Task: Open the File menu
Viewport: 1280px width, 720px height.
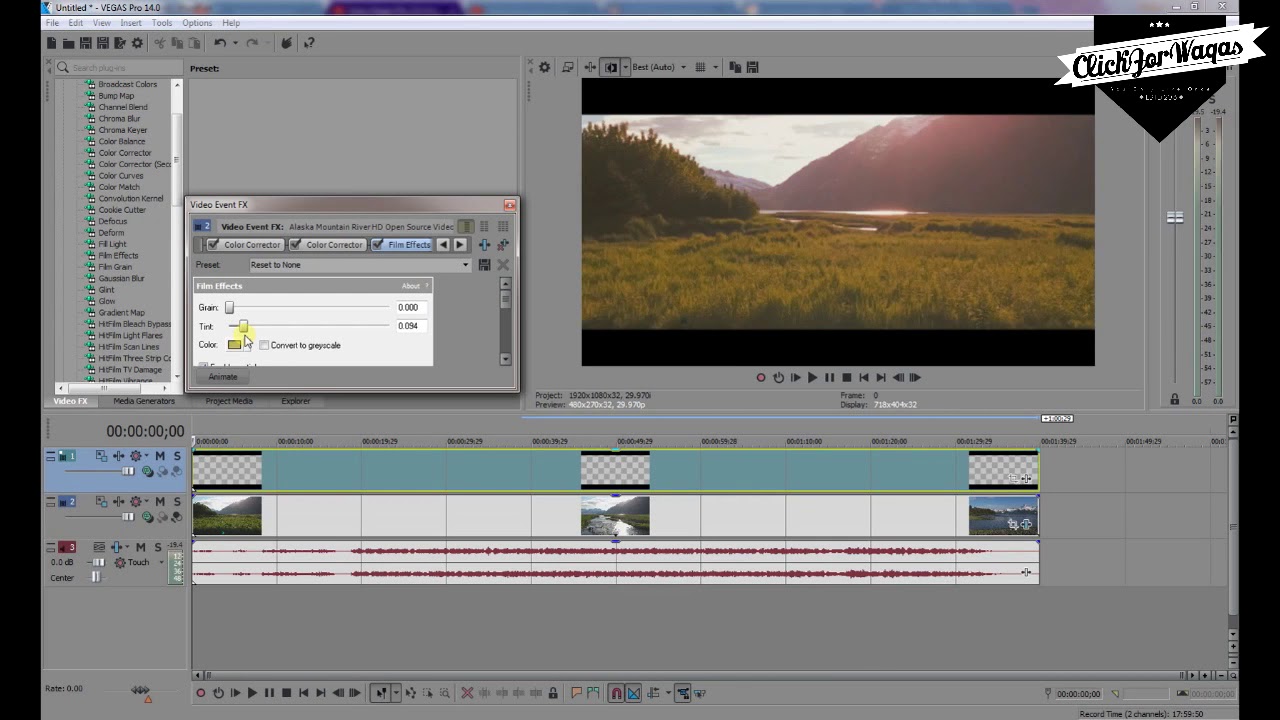Action: point(52,23)
